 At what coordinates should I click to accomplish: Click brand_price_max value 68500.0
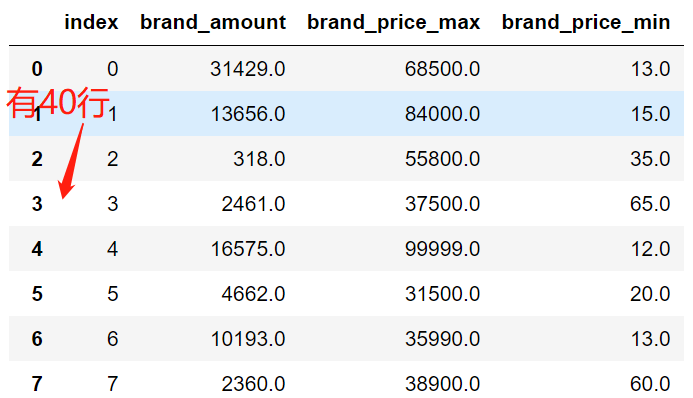click(442, 69)
